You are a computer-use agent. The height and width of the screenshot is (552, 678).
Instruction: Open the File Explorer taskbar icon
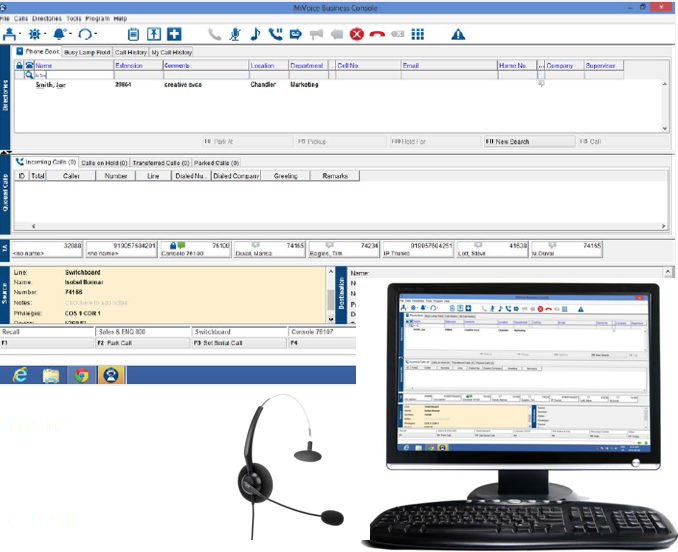tap(51, 375)
